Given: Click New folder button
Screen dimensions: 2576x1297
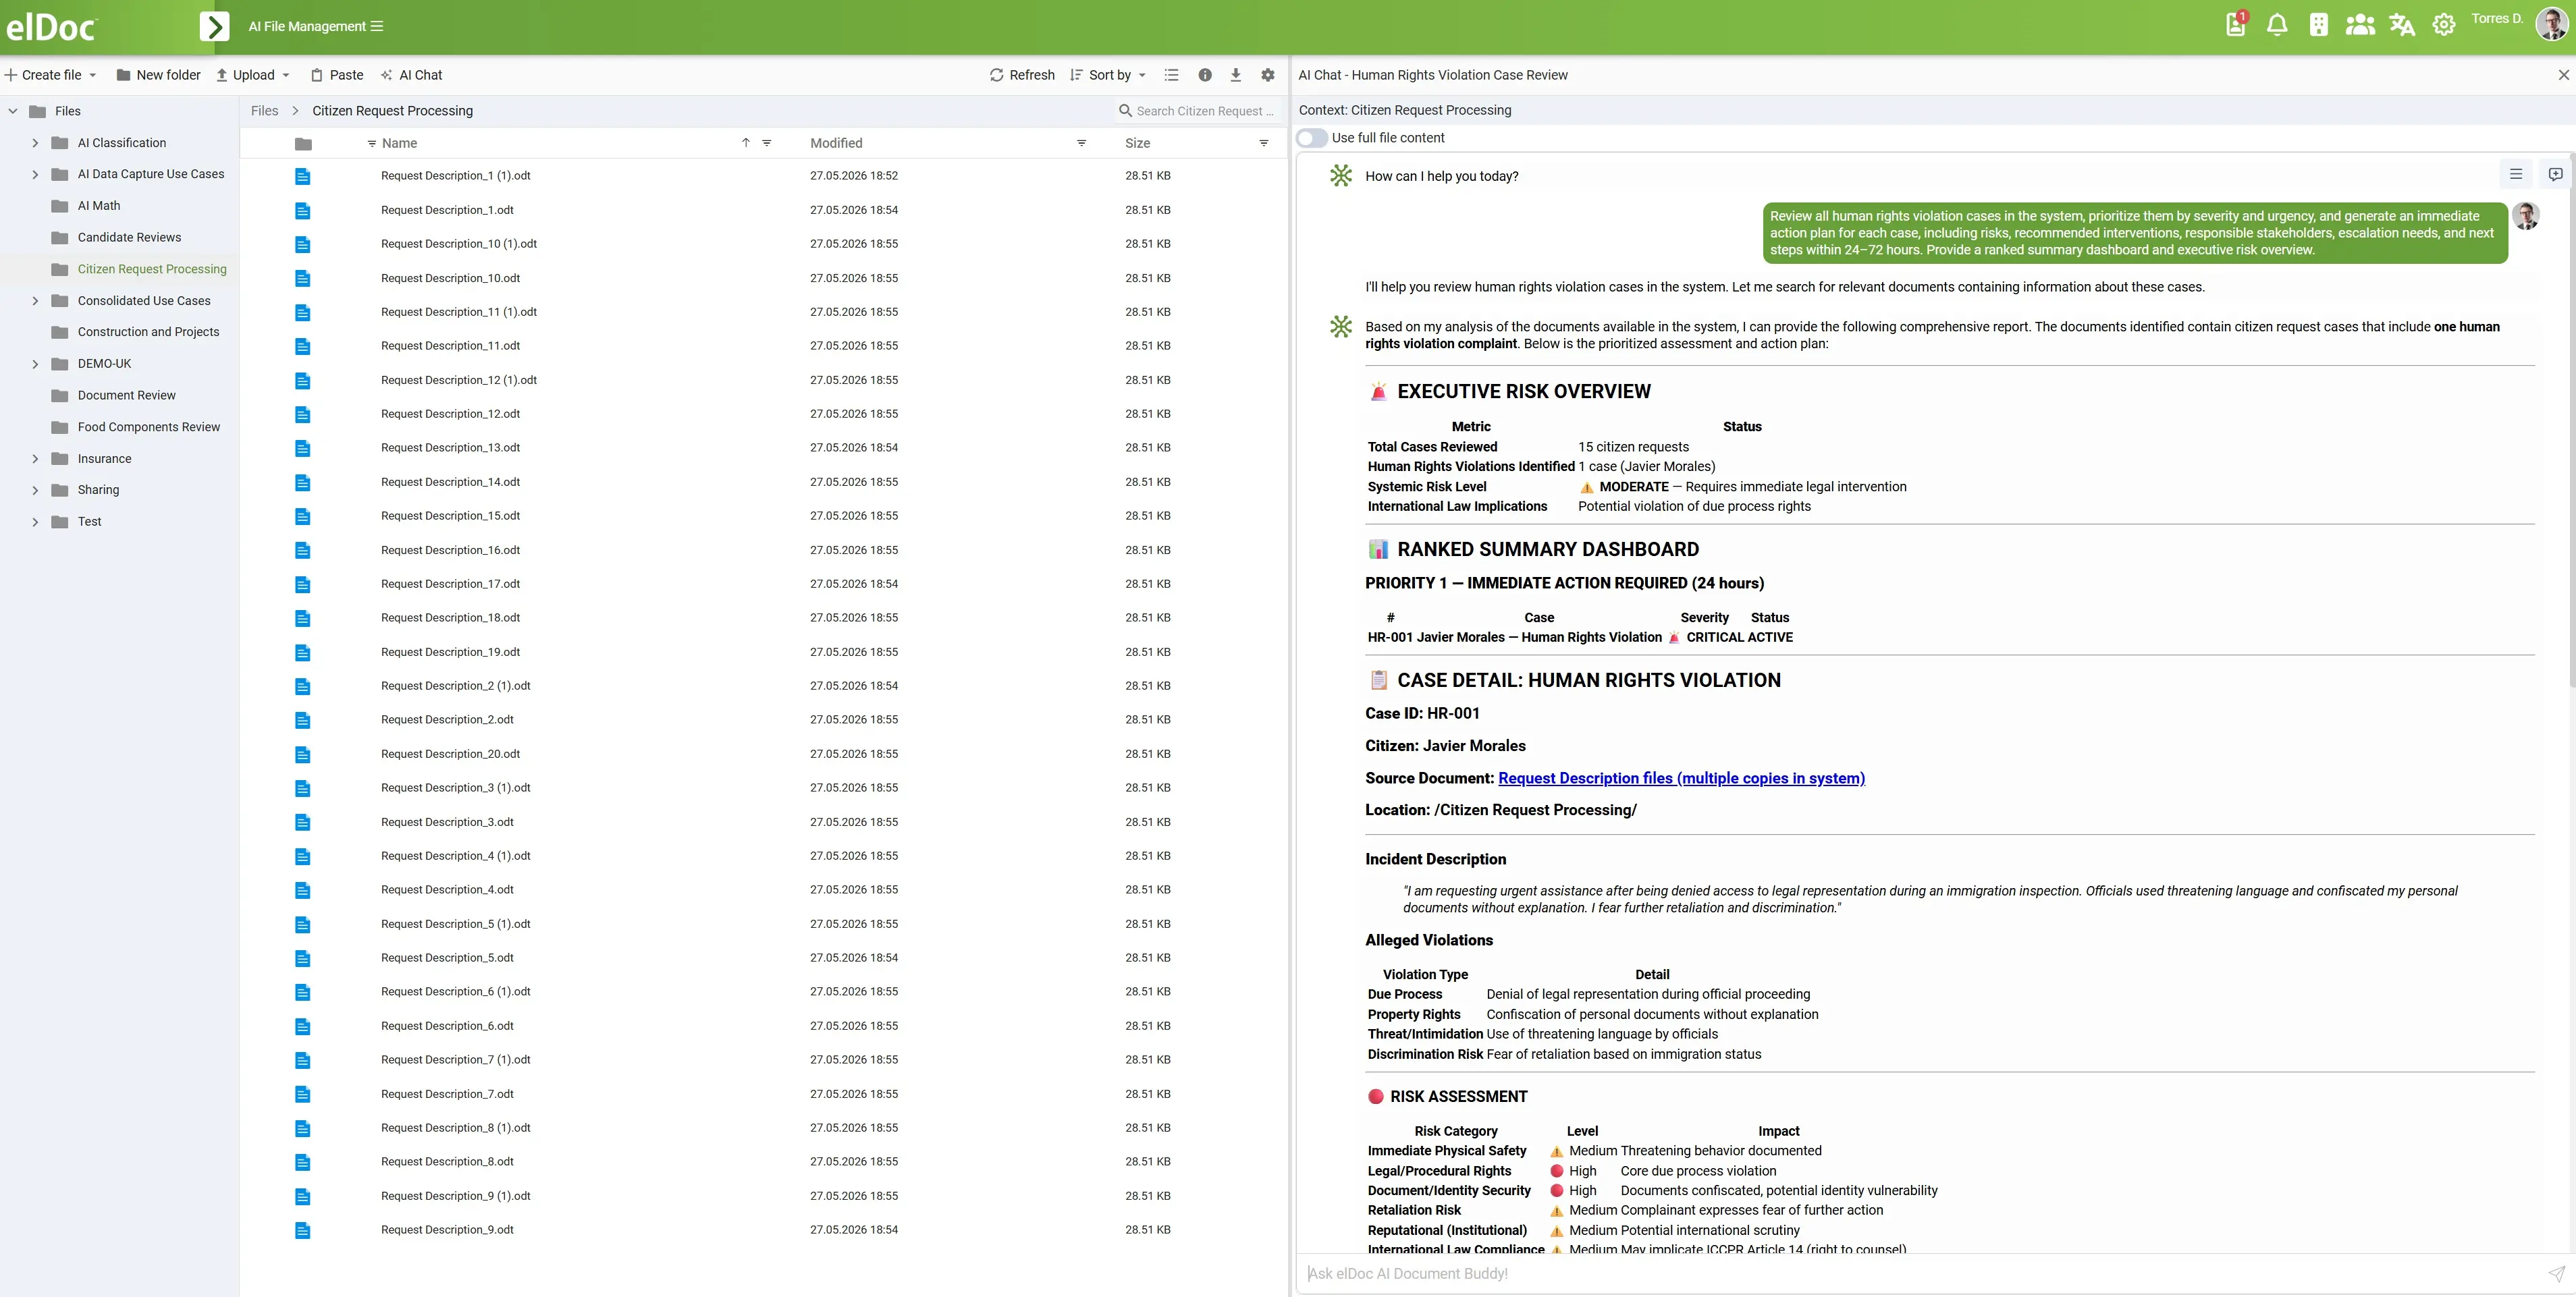Looking at the screenshot, I should (x=158, y=75).
